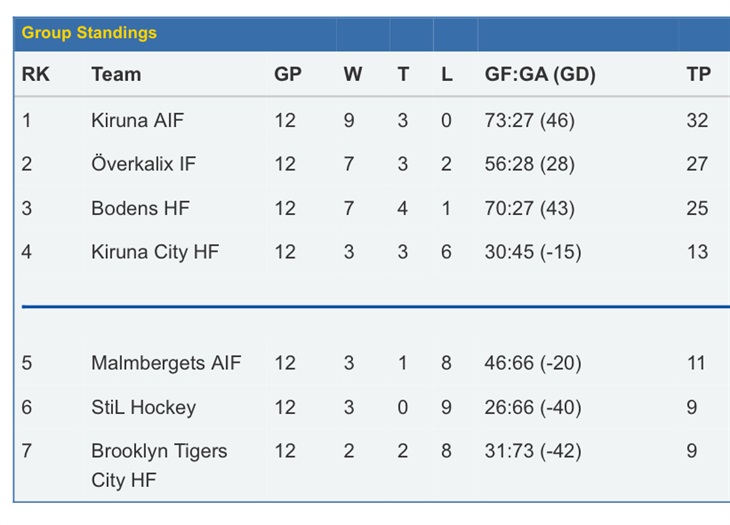Select the Malmbergets AIF team name
Viewport: 730px width, 525px height.
[x=166, y=363]
